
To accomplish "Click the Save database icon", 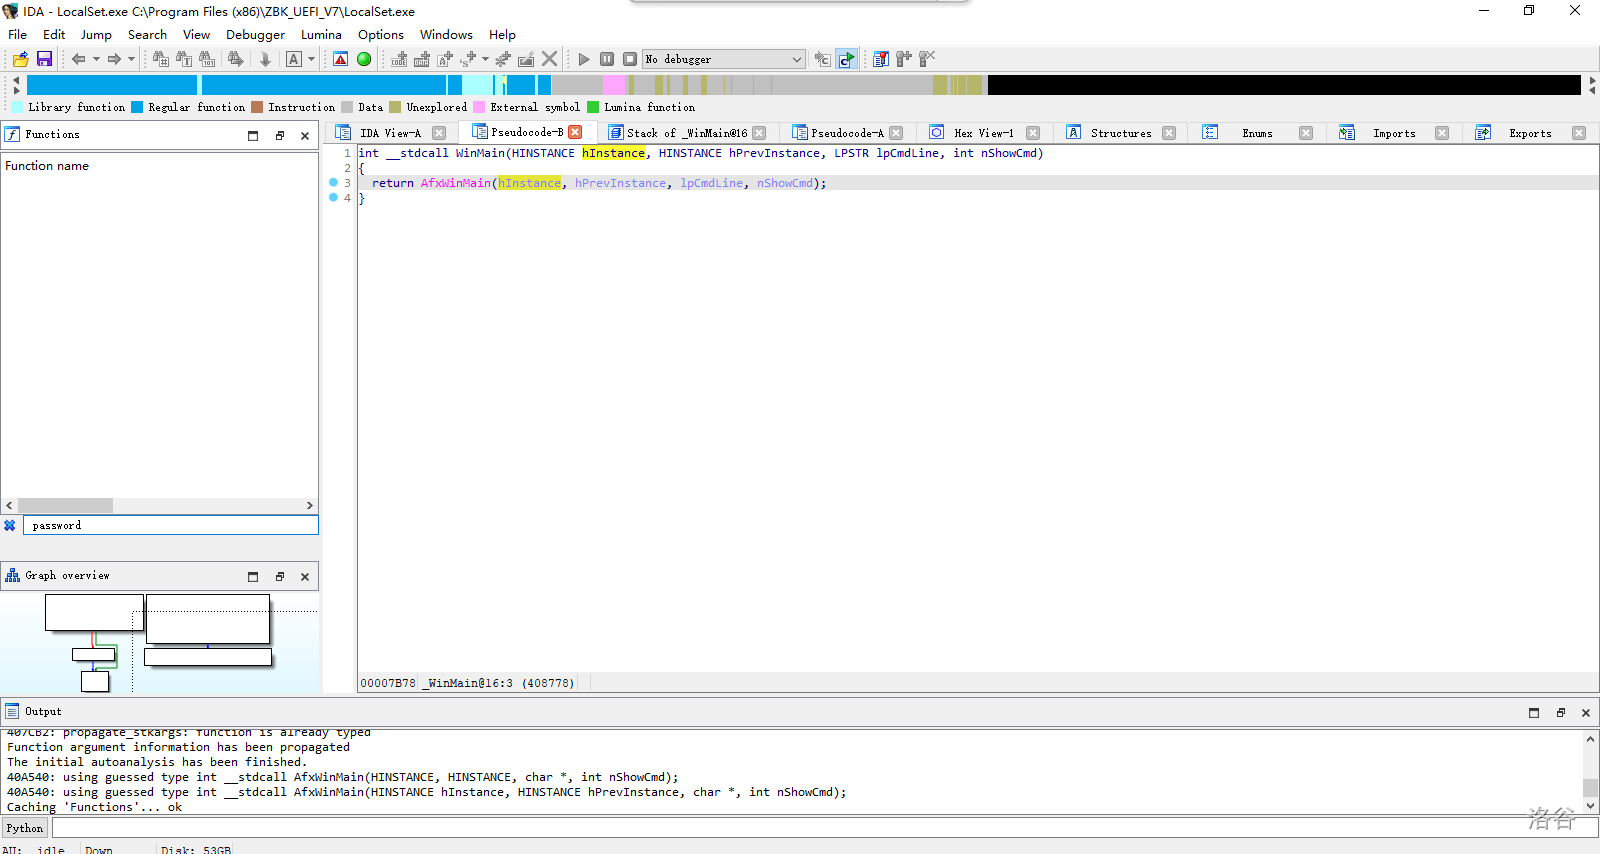I will (x=44, y=59).
